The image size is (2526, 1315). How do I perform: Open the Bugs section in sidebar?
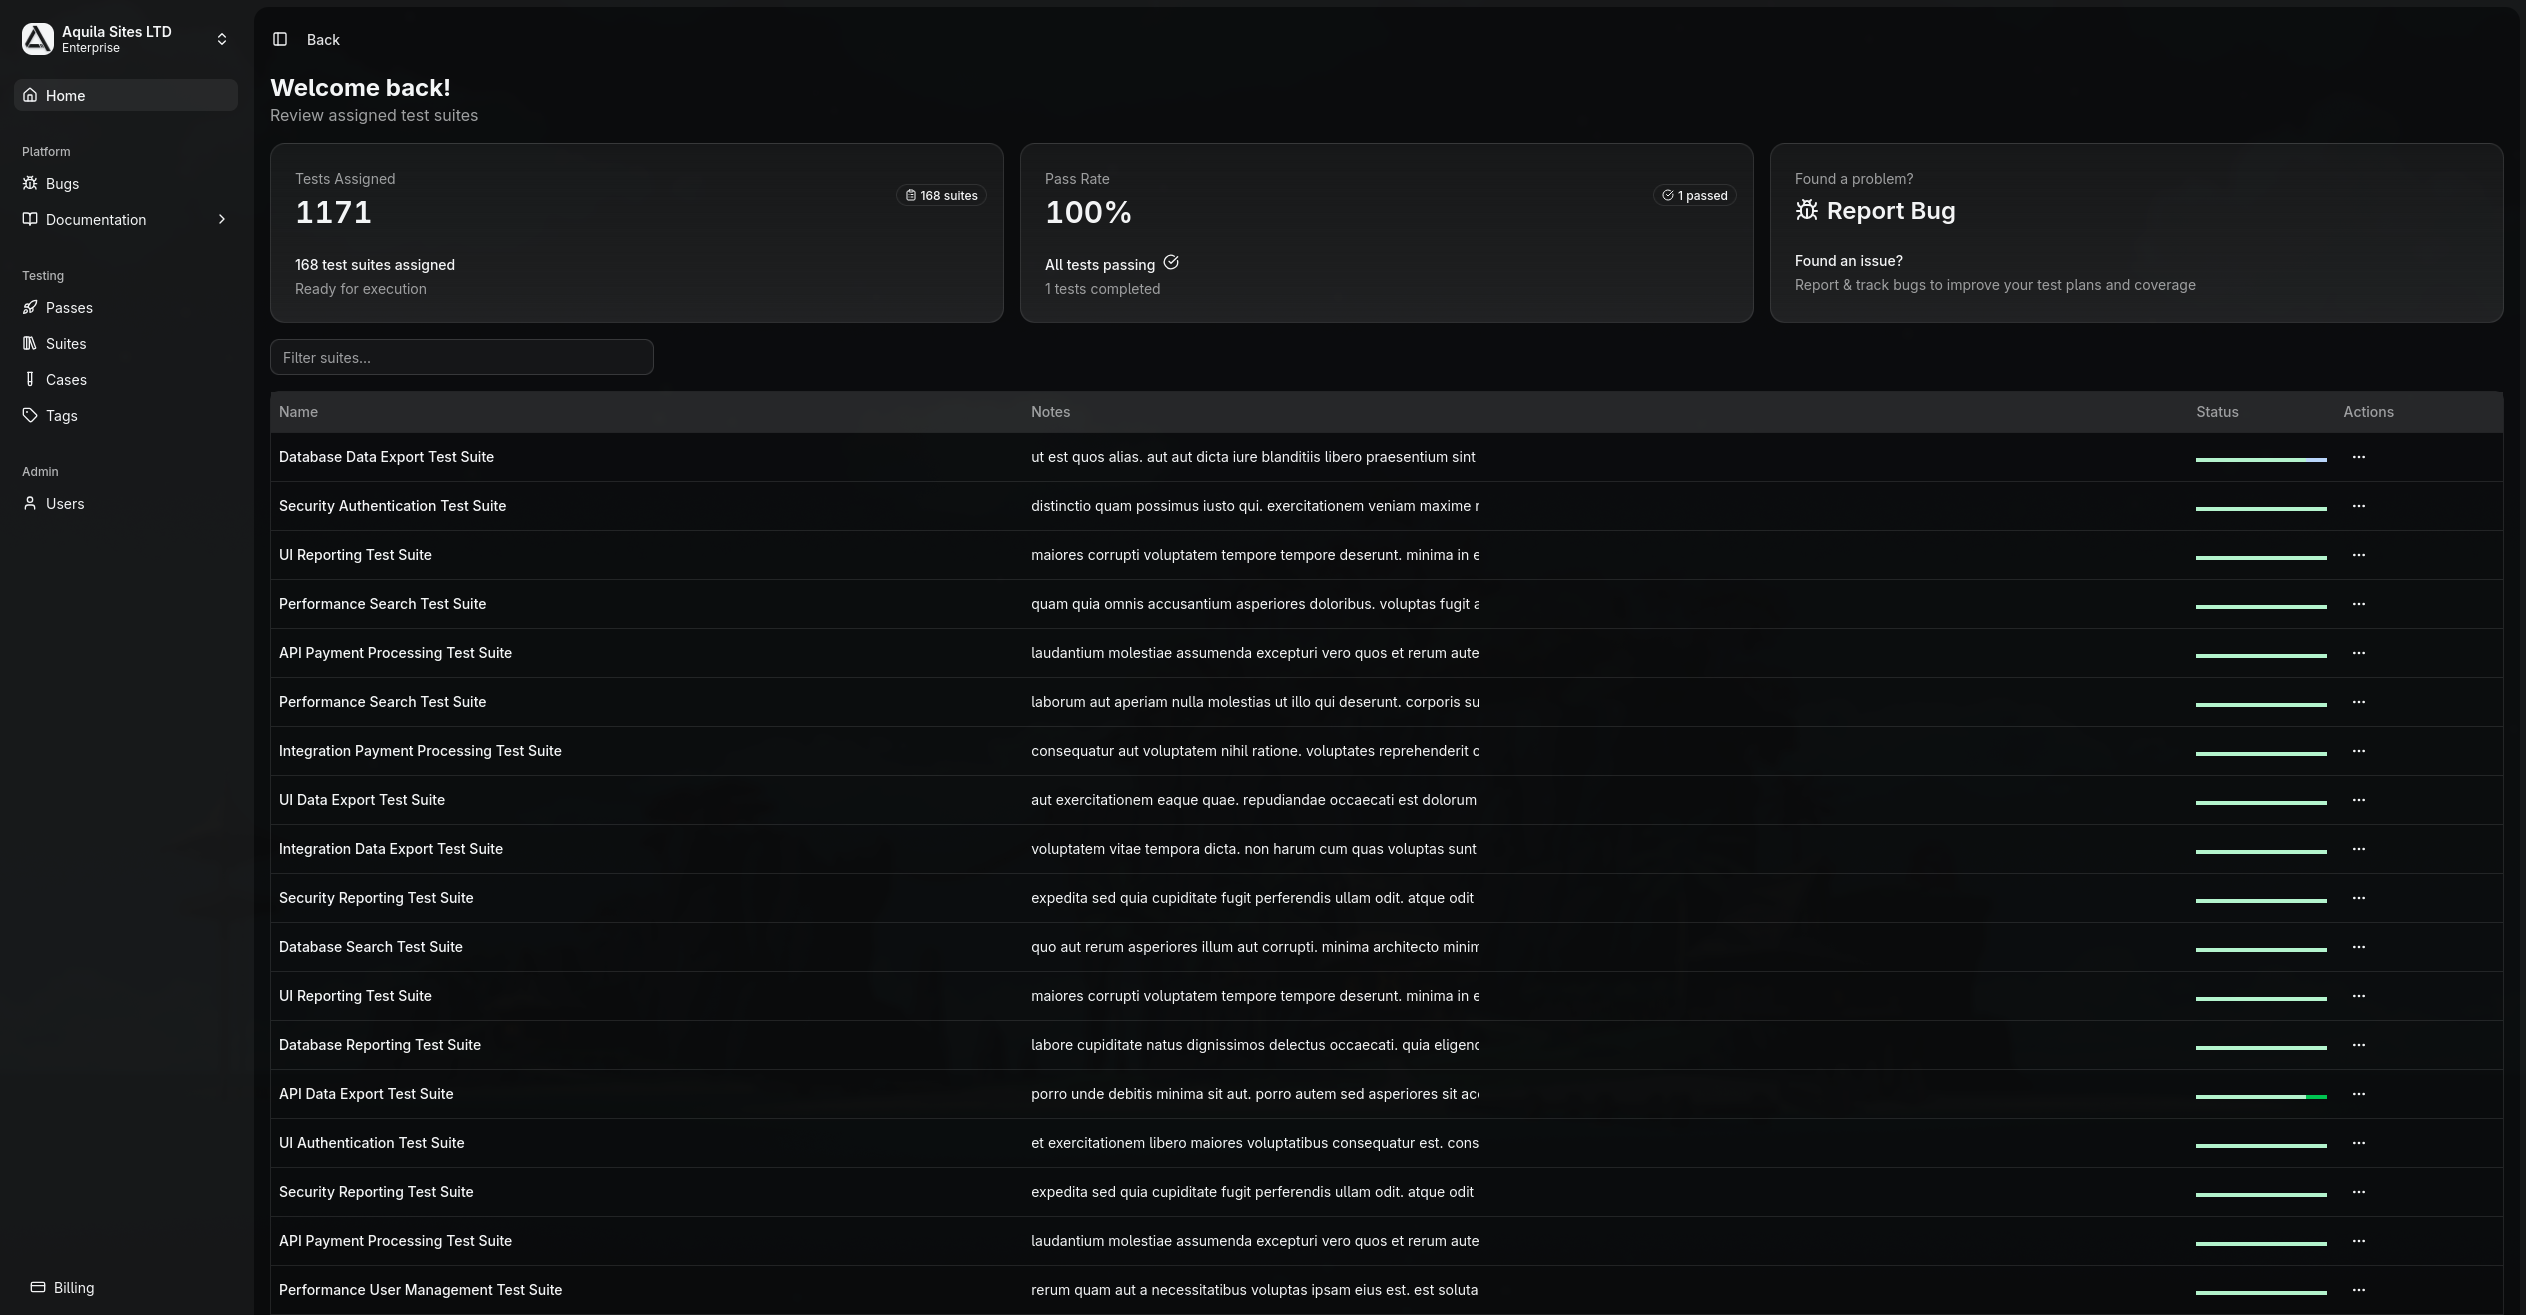(62, 183)
